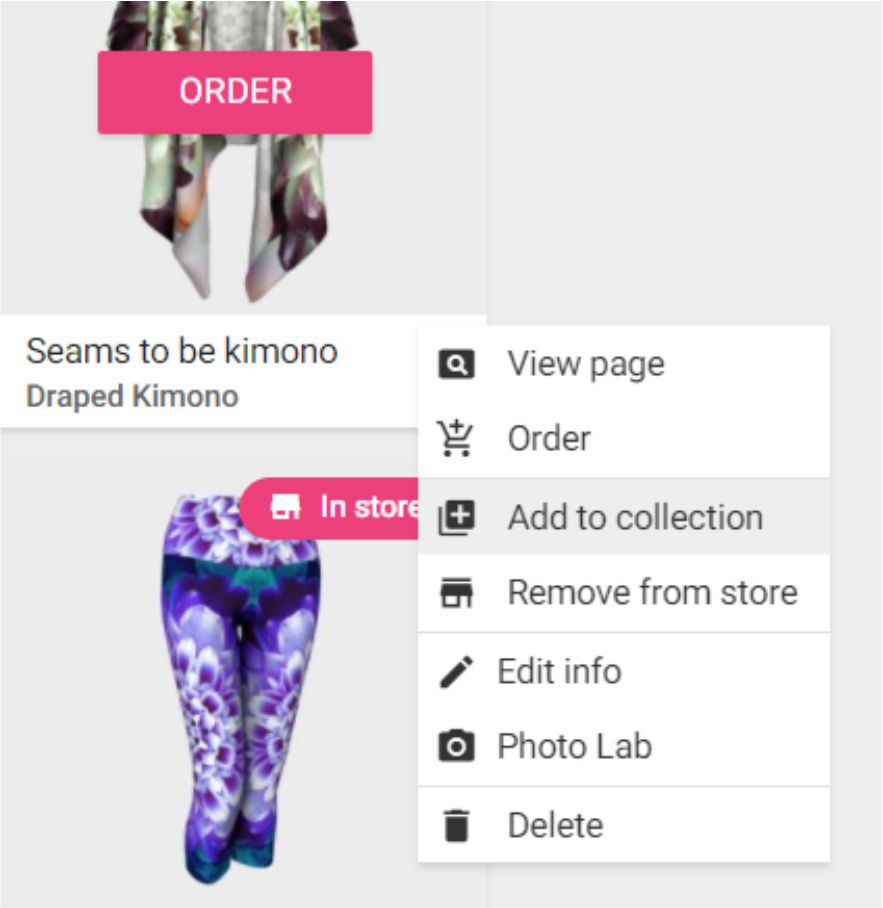Select the purple floral leggings thumbnail

[x=239, y=689]
